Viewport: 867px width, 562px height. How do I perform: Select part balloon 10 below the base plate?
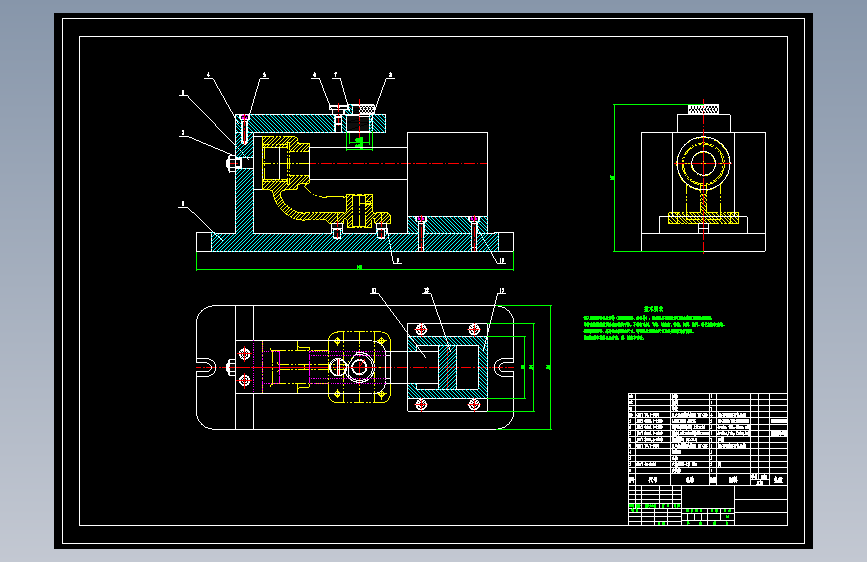pyautogui.click(x=502, y=261)
